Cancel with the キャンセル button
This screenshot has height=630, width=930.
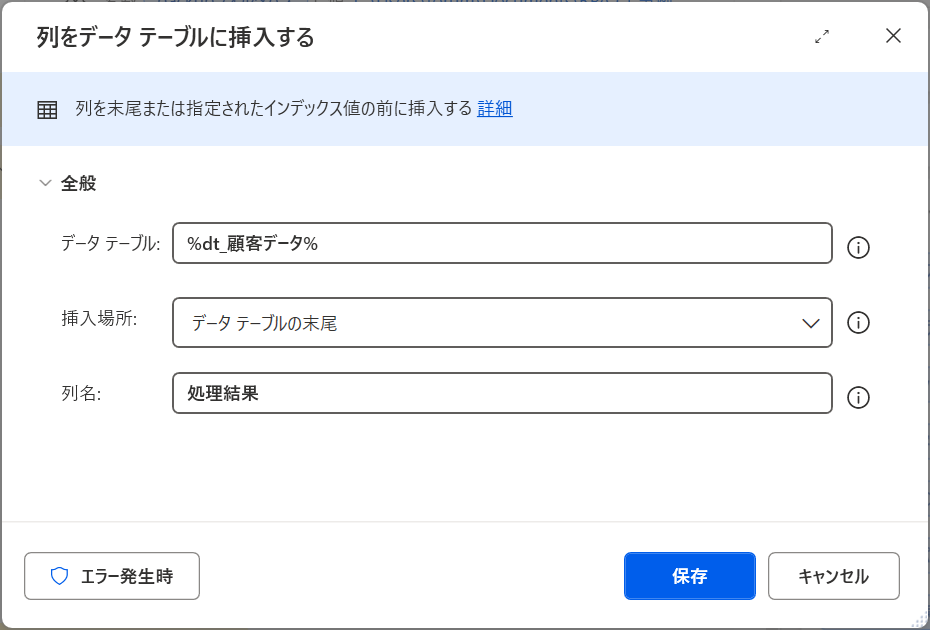(833, 576)
